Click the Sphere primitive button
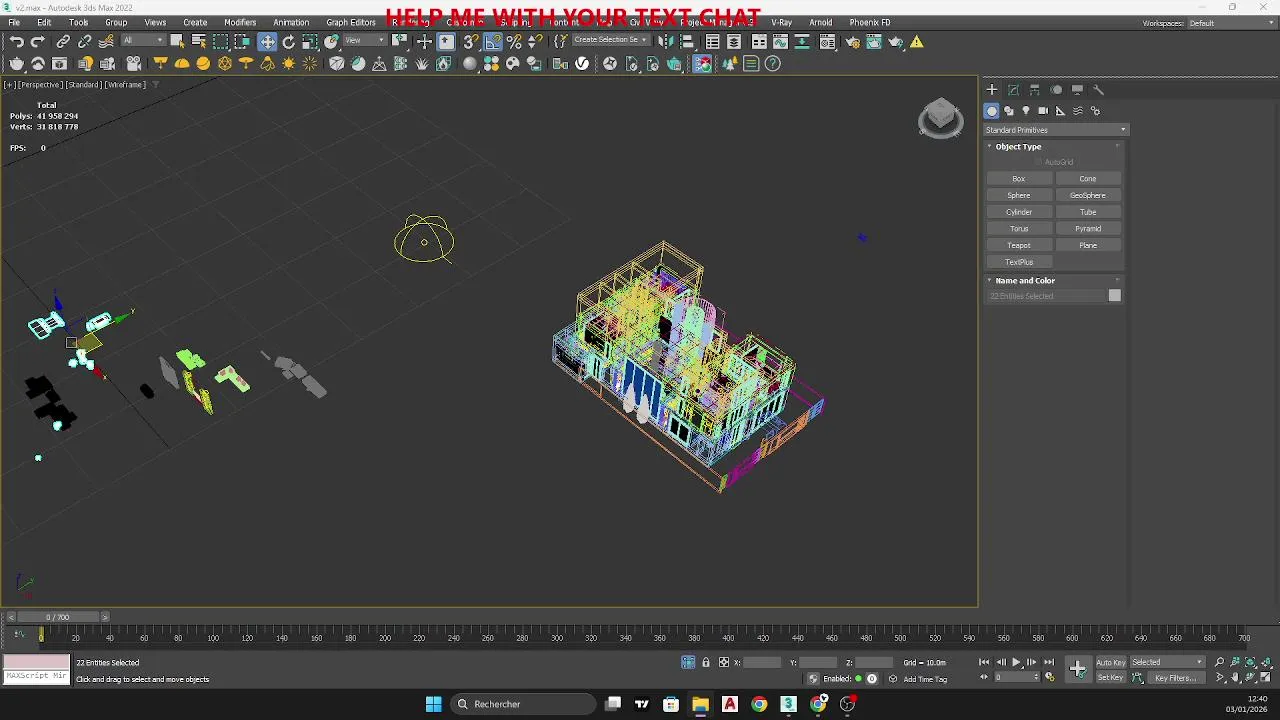The image size is (1280, 720). point(1019,195)
